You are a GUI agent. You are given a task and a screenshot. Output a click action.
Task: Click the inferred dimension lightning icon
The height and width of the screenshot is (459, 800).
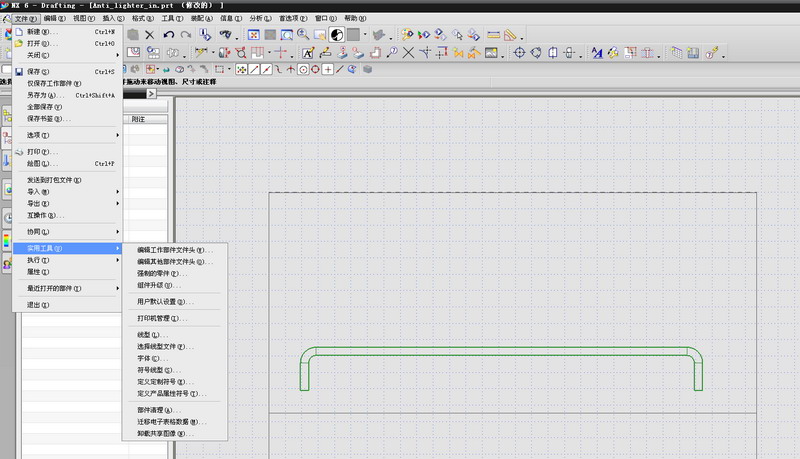[x=201, y=53]
